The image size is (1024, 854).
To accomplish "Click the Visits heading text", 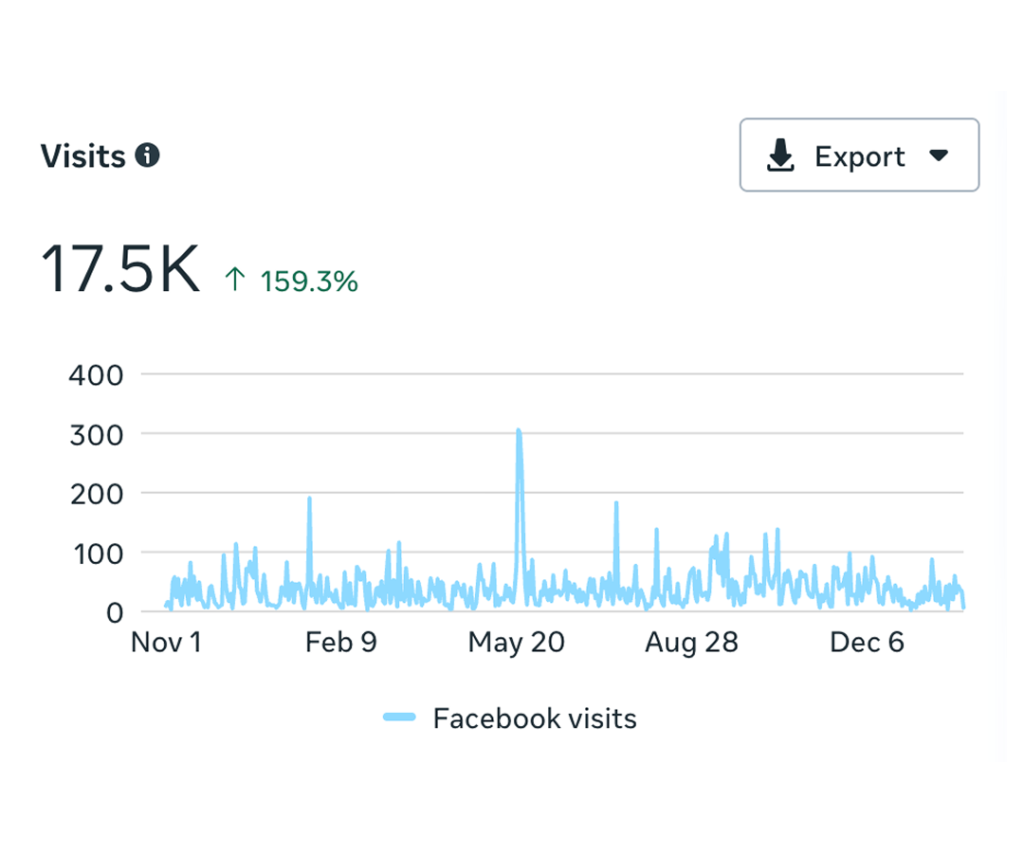I will [83, 157].
